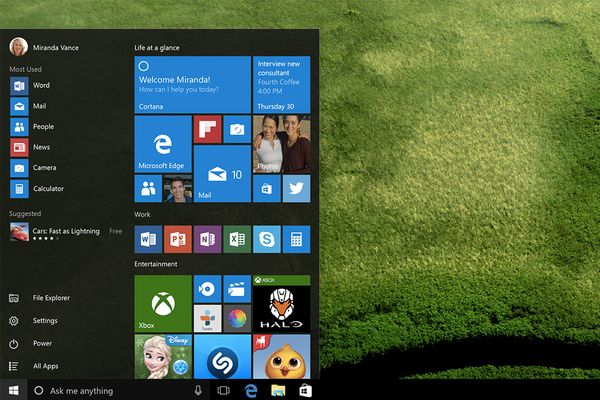Select Calculator in Most Used list
This screenshot has width=600, height=400.
(x=47, y=188)
